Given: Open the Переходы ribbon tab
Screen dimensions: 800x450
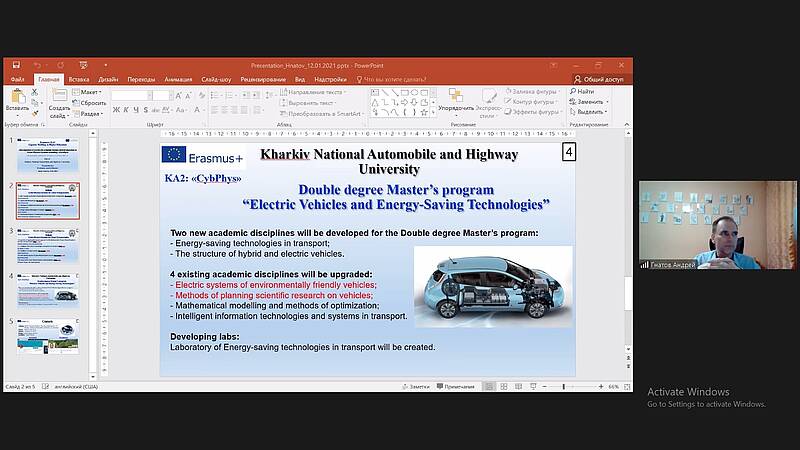Looking at the screenshot, I should coord(141,80).
